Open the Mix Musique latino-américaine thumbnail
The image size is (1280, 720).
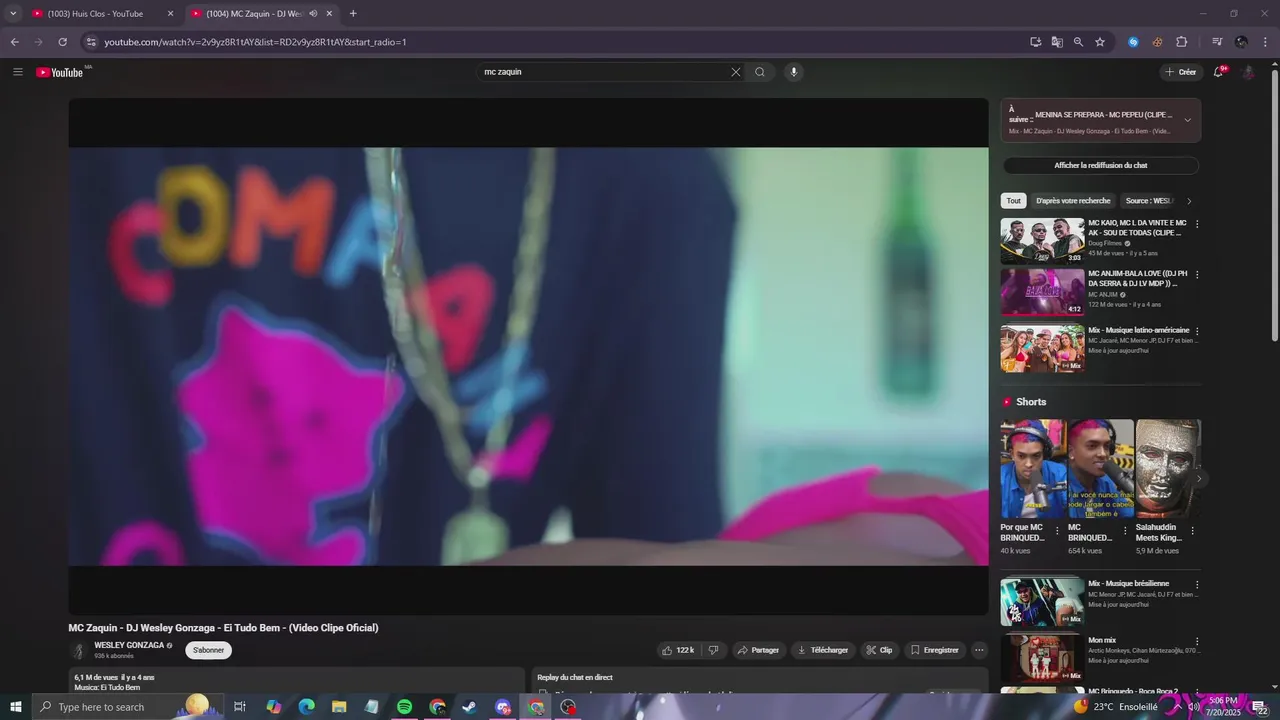coord(1043,348)
